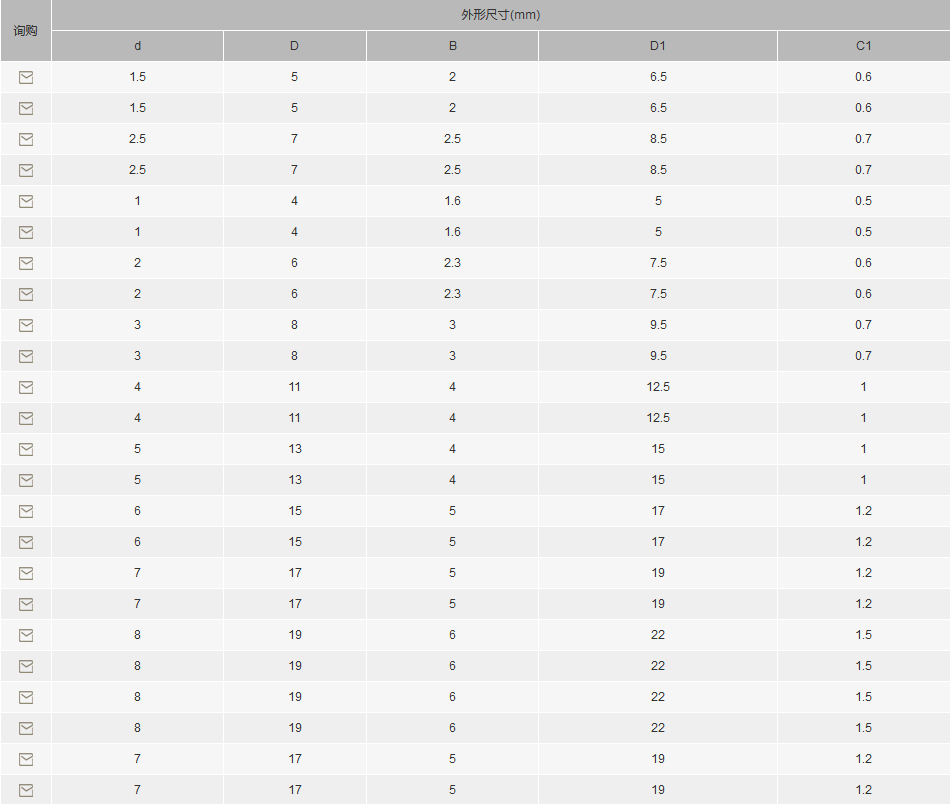Click the second 1.5 row's envelope icon
This screenshot has width=950, height=804.
click(26, 108)
